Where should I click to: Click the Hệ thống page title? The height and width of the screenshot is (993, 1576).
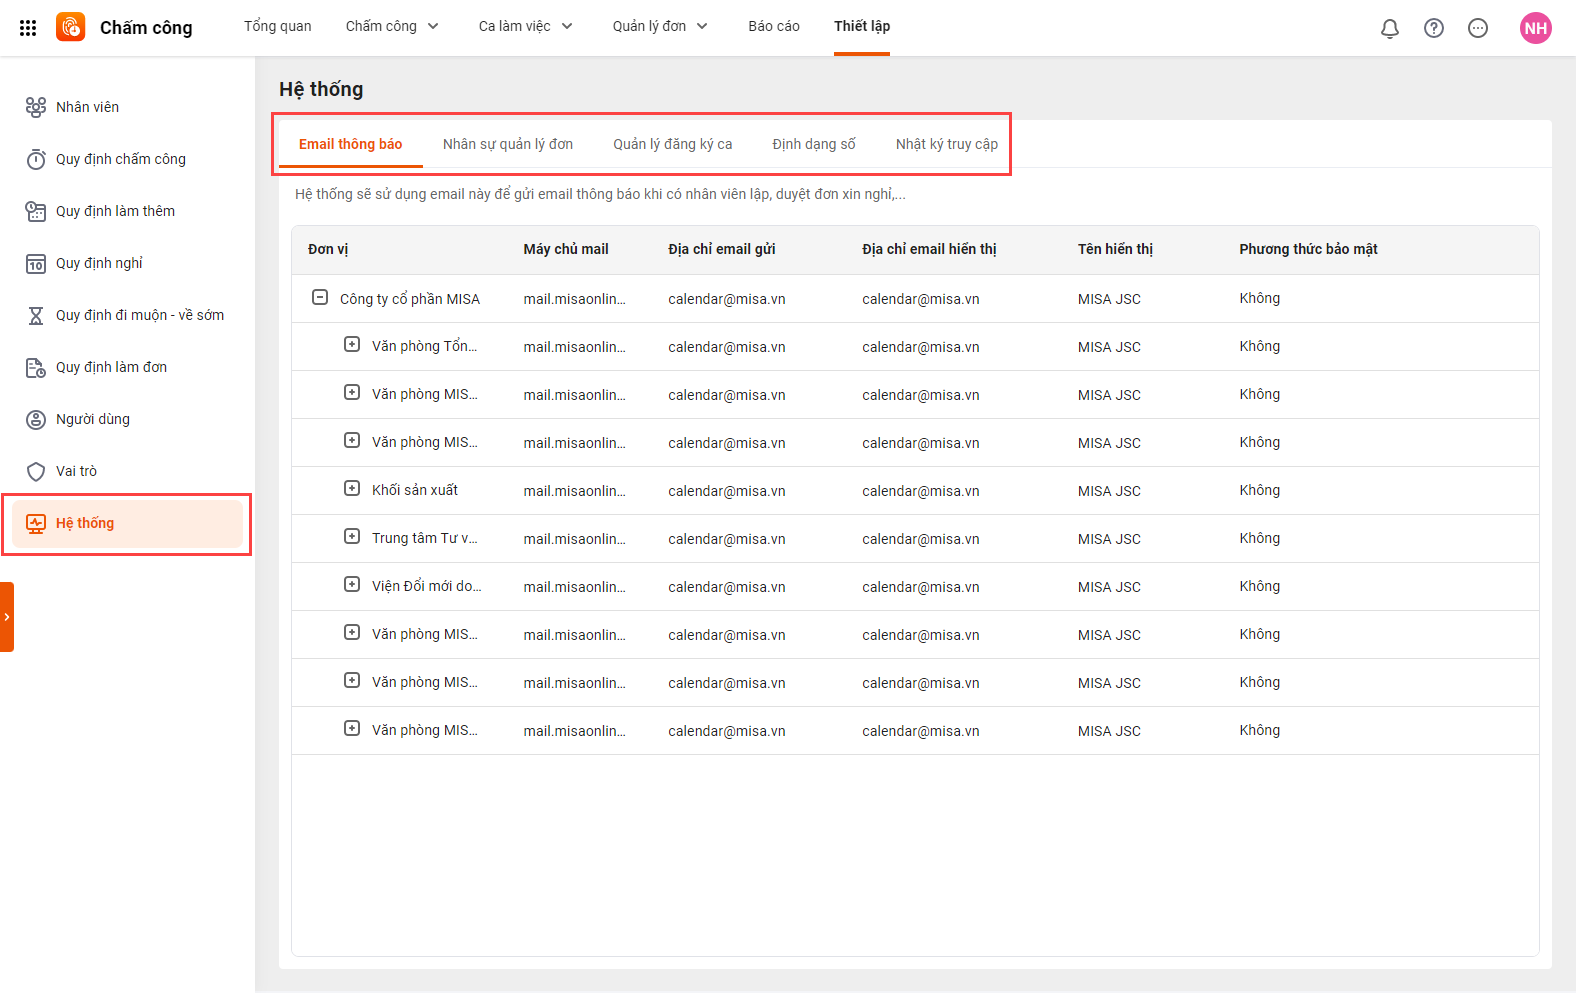pyautogui.click(x=321, y=89)
